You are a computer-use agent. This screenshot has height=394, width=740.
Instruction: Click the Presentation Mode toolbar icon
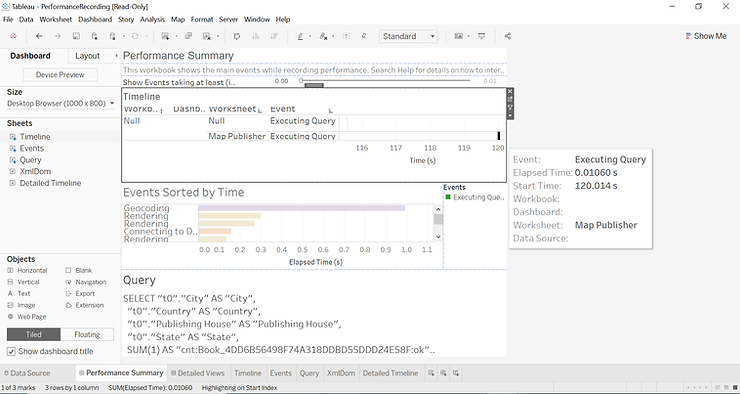(481, 36)
